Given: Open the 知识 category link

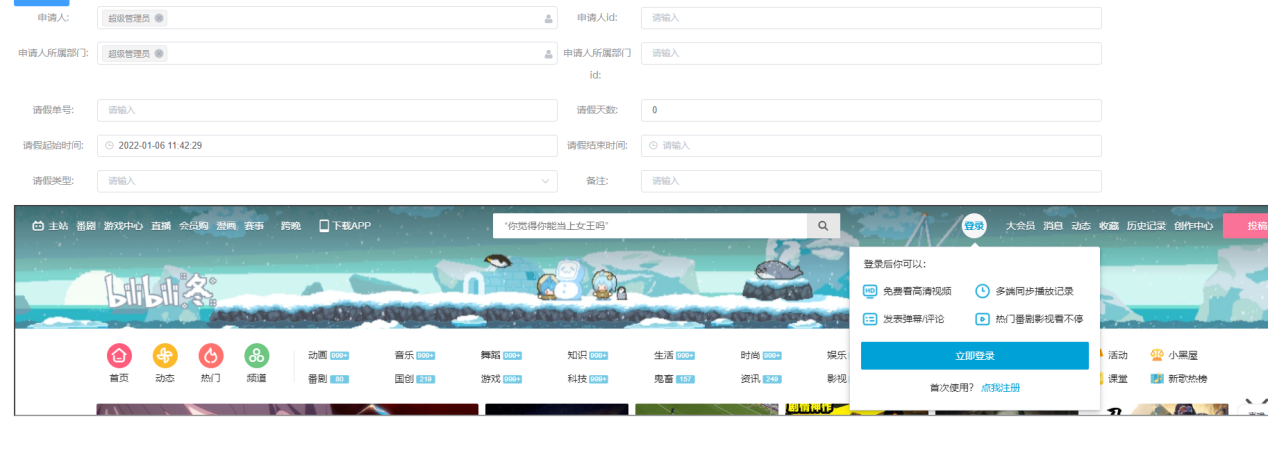Looking at the screenshot, I should (577, 355).
